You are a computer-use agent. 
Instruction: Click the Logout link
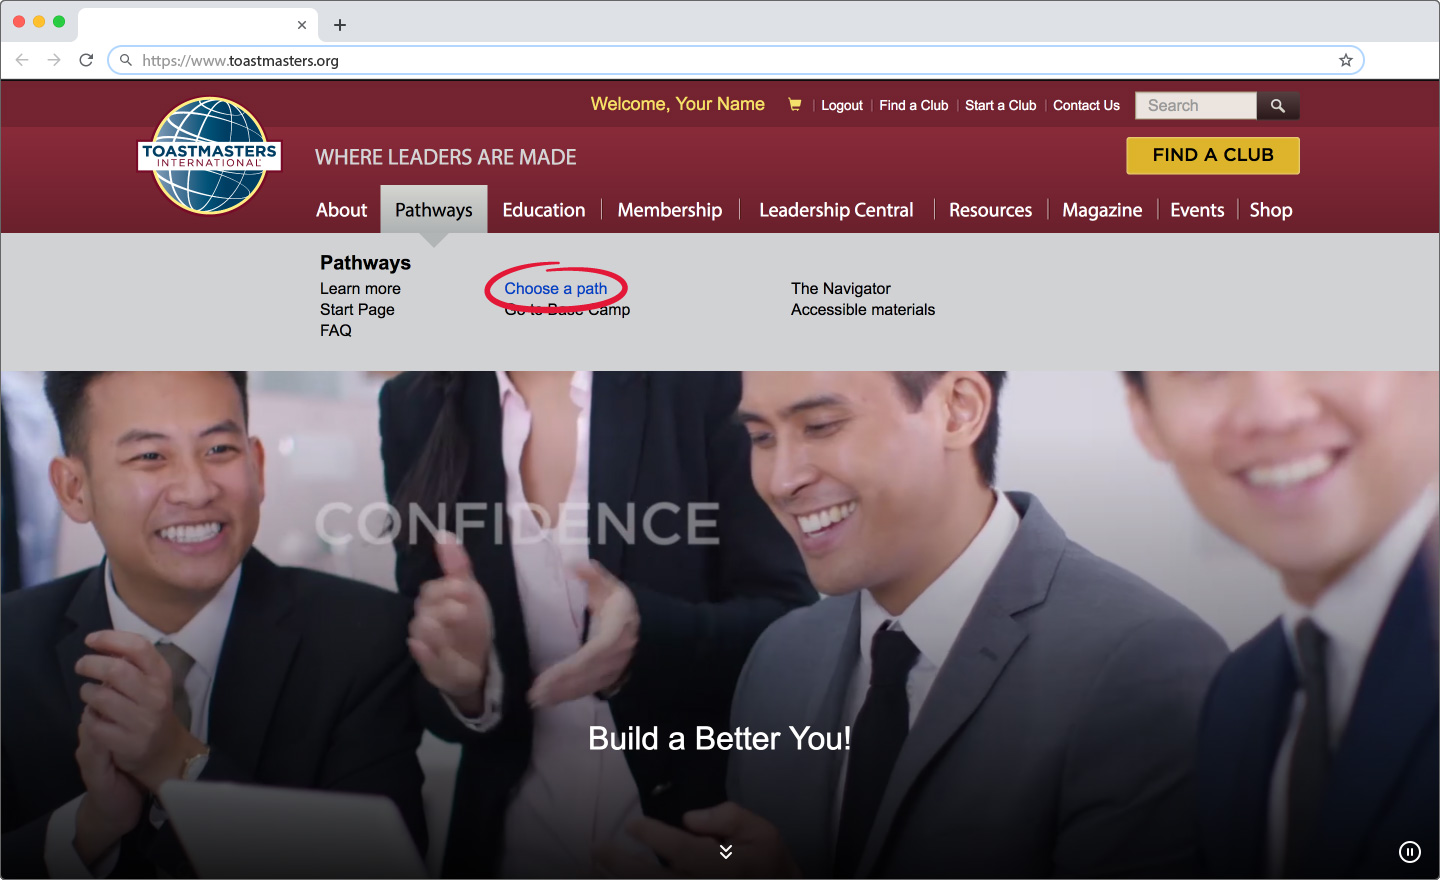[841, 106]
